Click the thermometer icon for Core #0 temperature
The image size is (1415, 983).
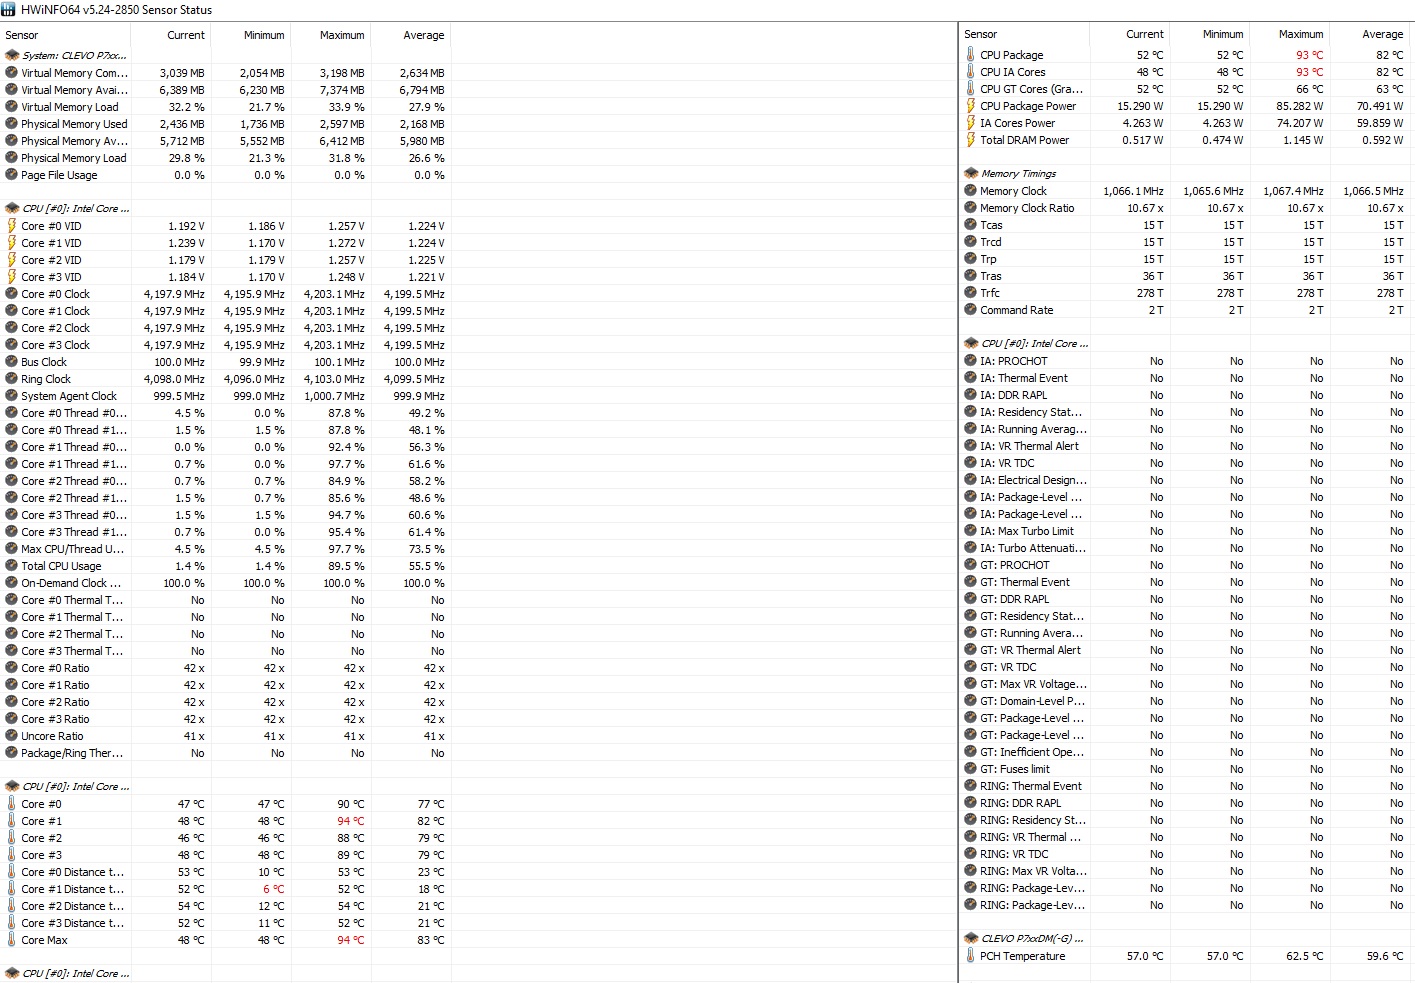[x=12, y=803]
